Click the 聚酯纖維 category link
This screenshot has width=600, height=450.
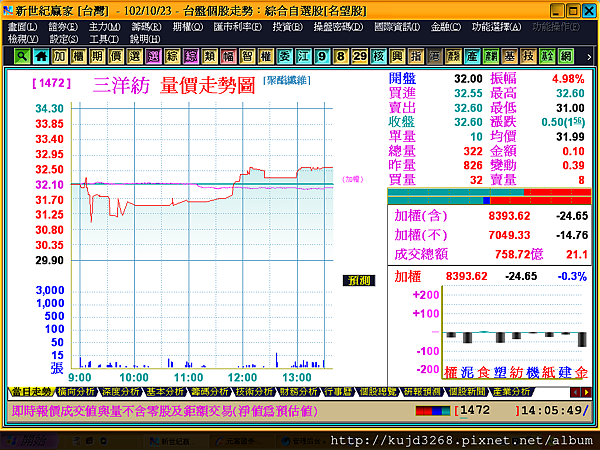[287, 80]
